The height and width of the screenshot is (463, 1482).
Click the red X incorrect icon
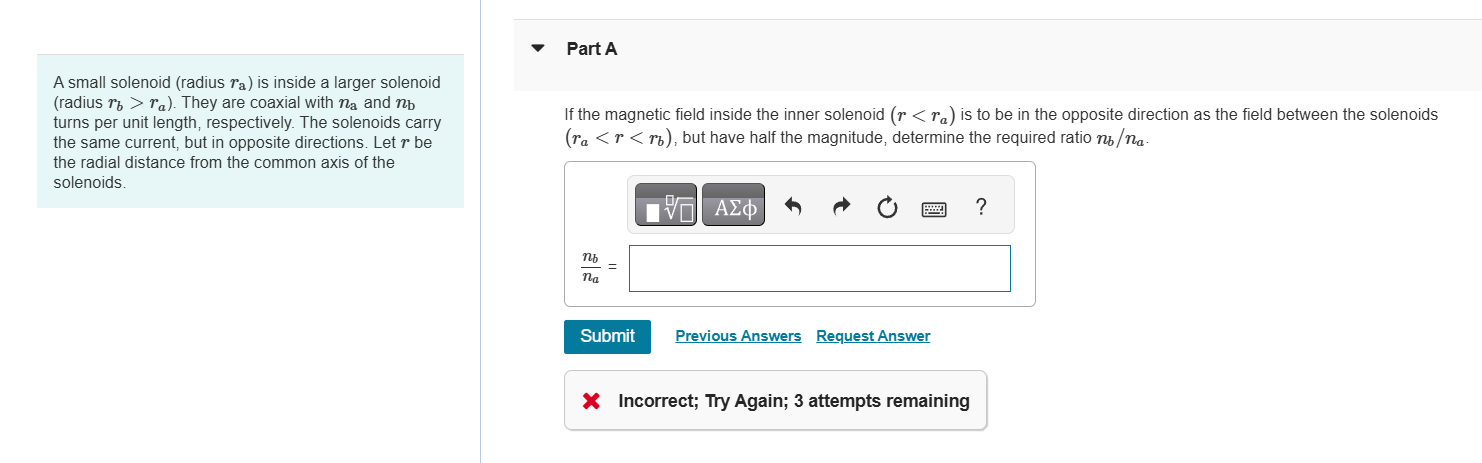[591, 401]
